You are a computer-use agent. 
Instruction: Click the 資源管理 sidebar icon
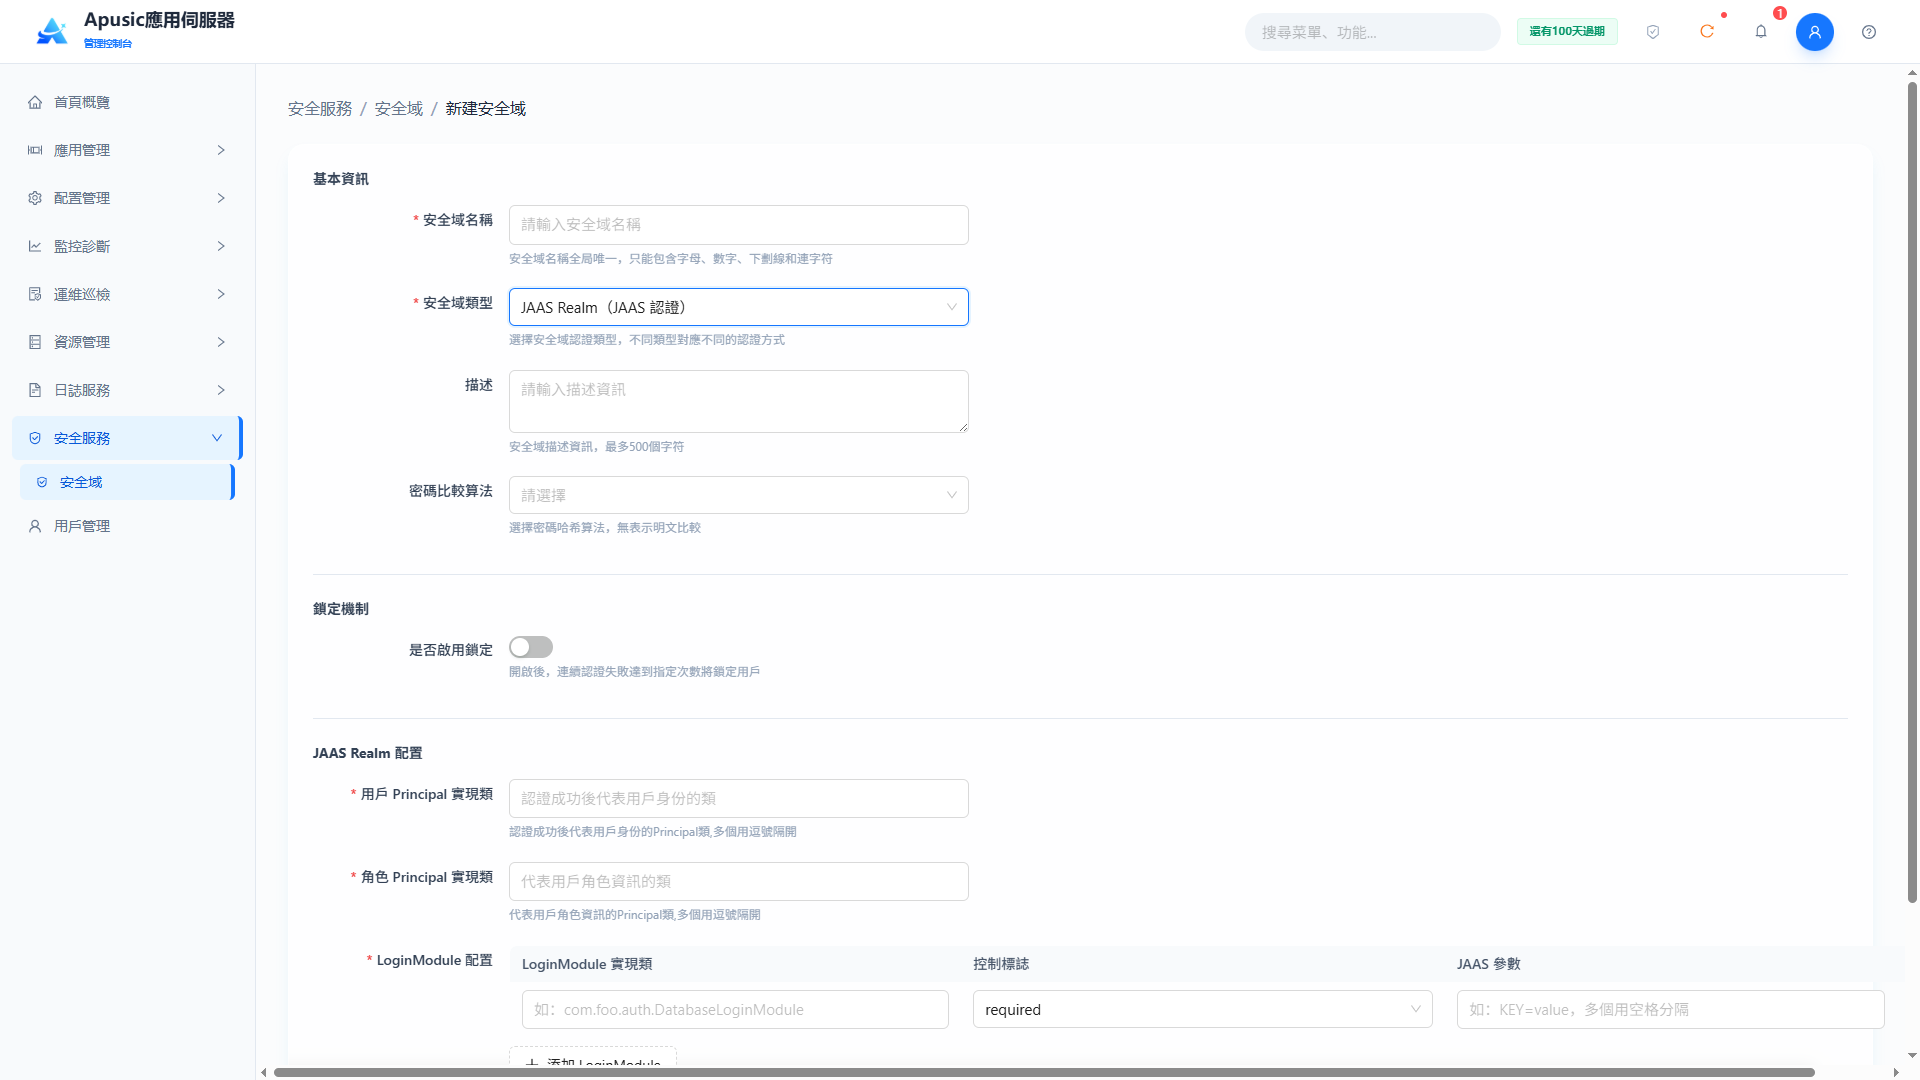tap(35, 342)
